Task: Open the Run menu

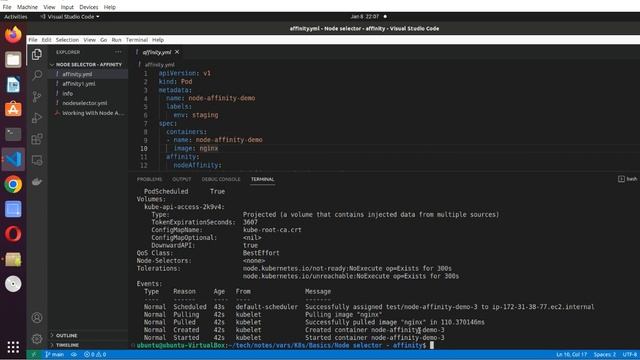Action: (x=116, y=40)
